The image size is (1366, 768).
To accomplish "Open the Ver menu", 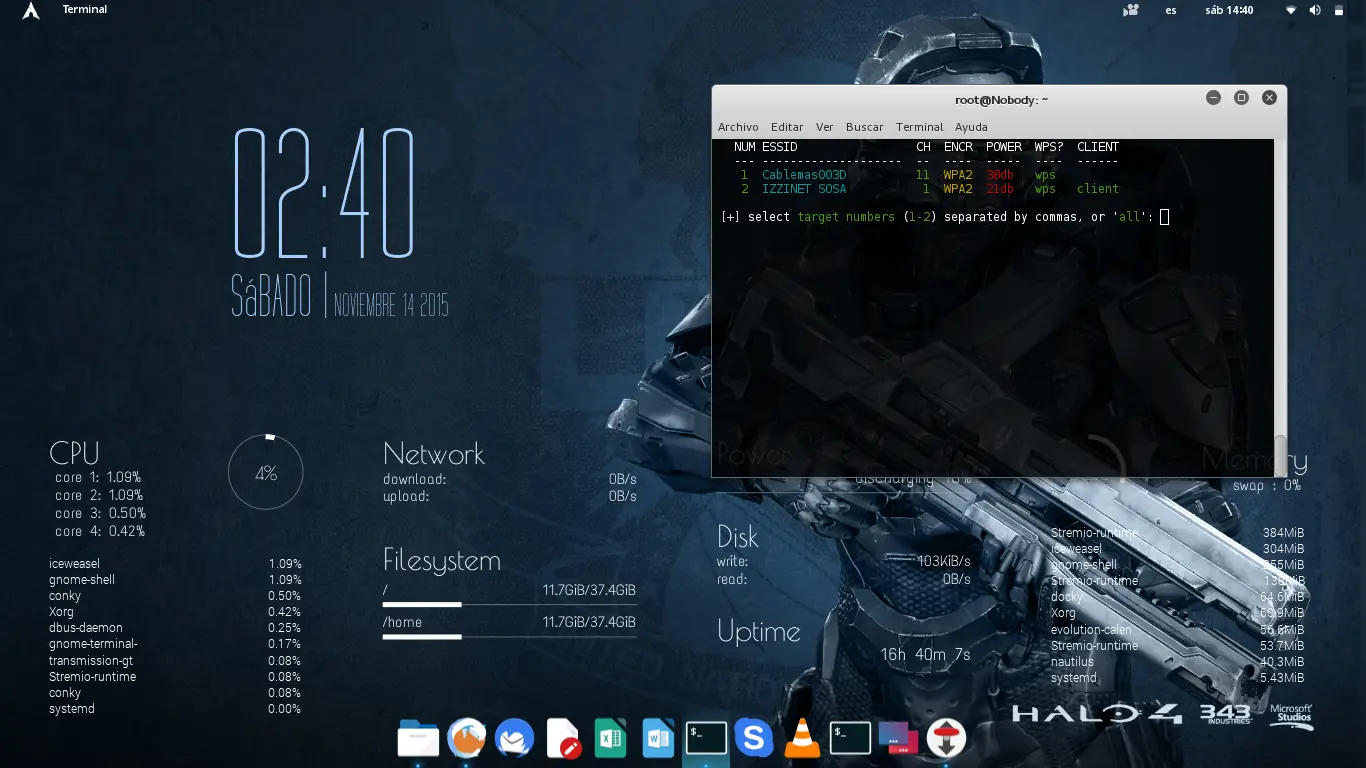I will [x=825, y=127].
